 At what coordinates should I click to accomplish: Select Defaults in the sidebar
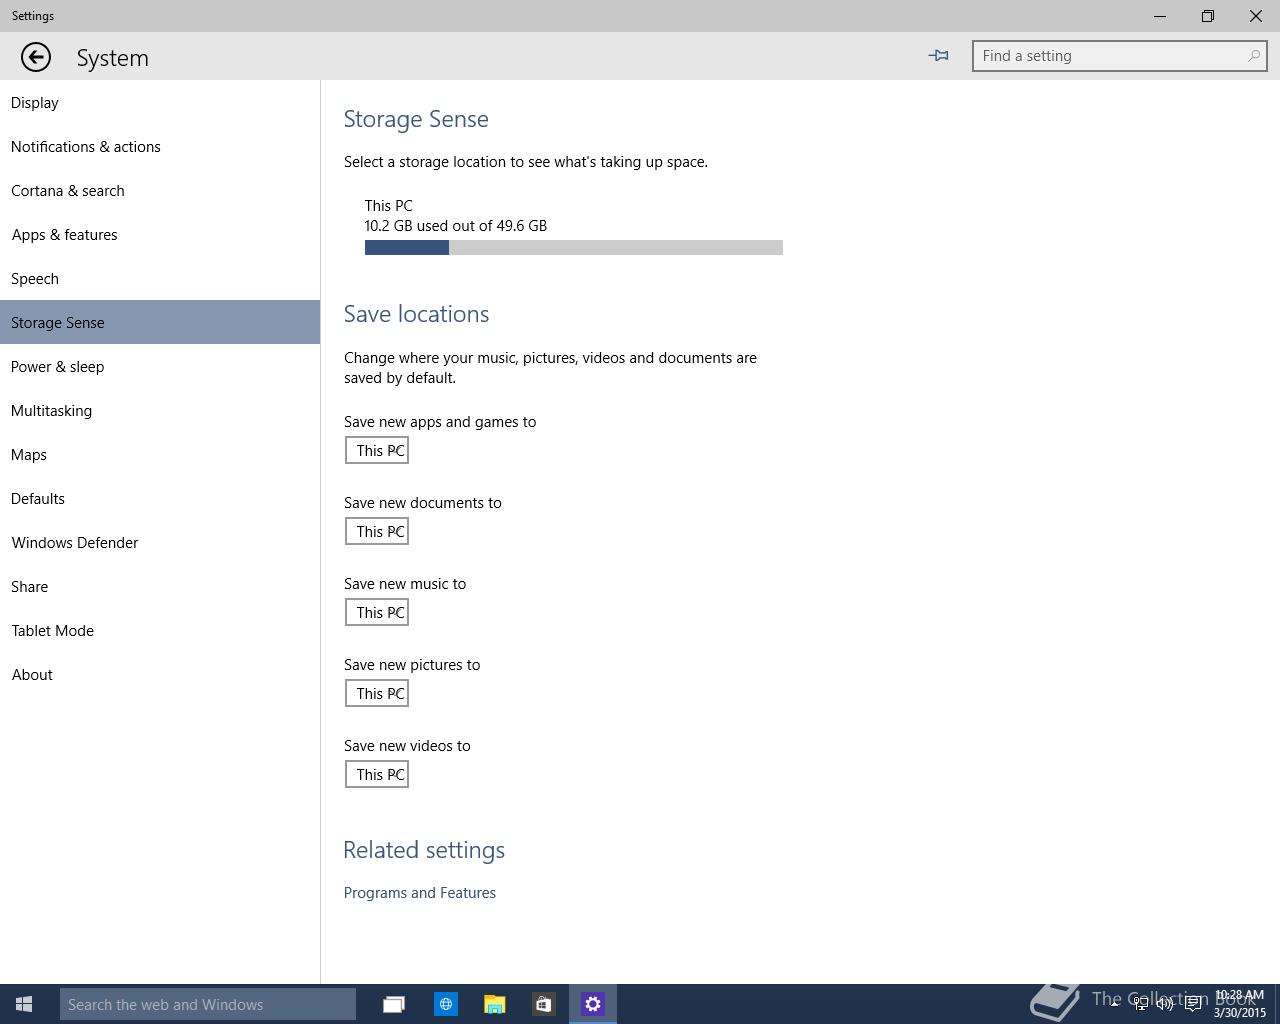(x=160, y=499)
